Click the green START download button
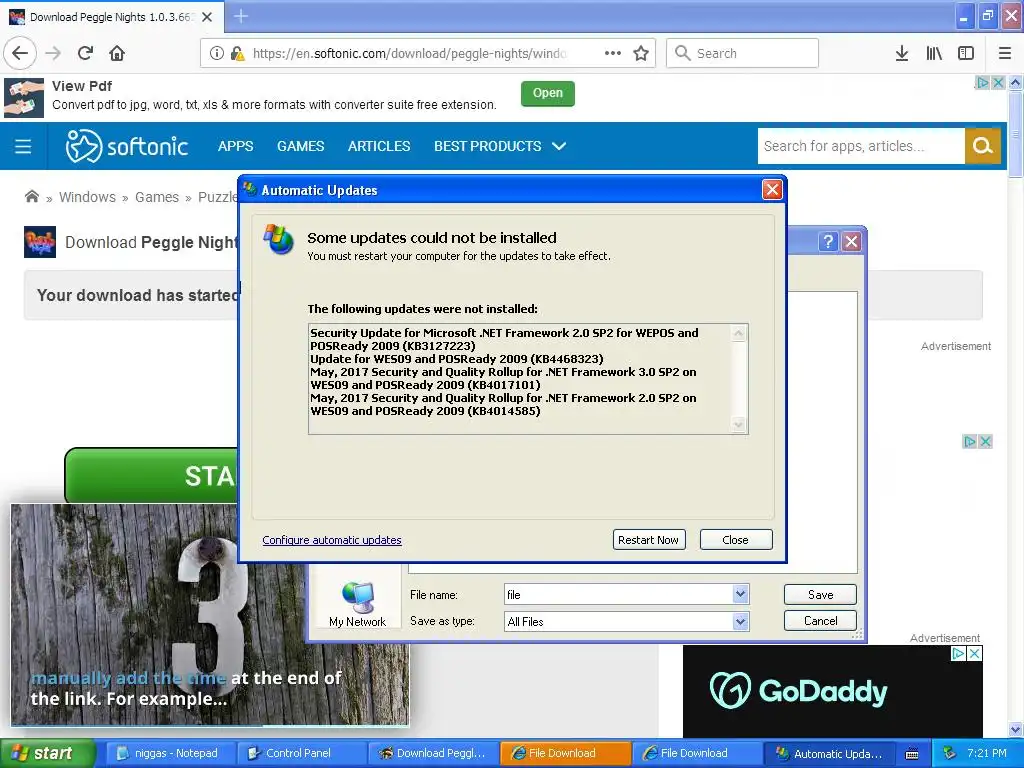Viewport: 1024px width, 768px height. [152, 475]
